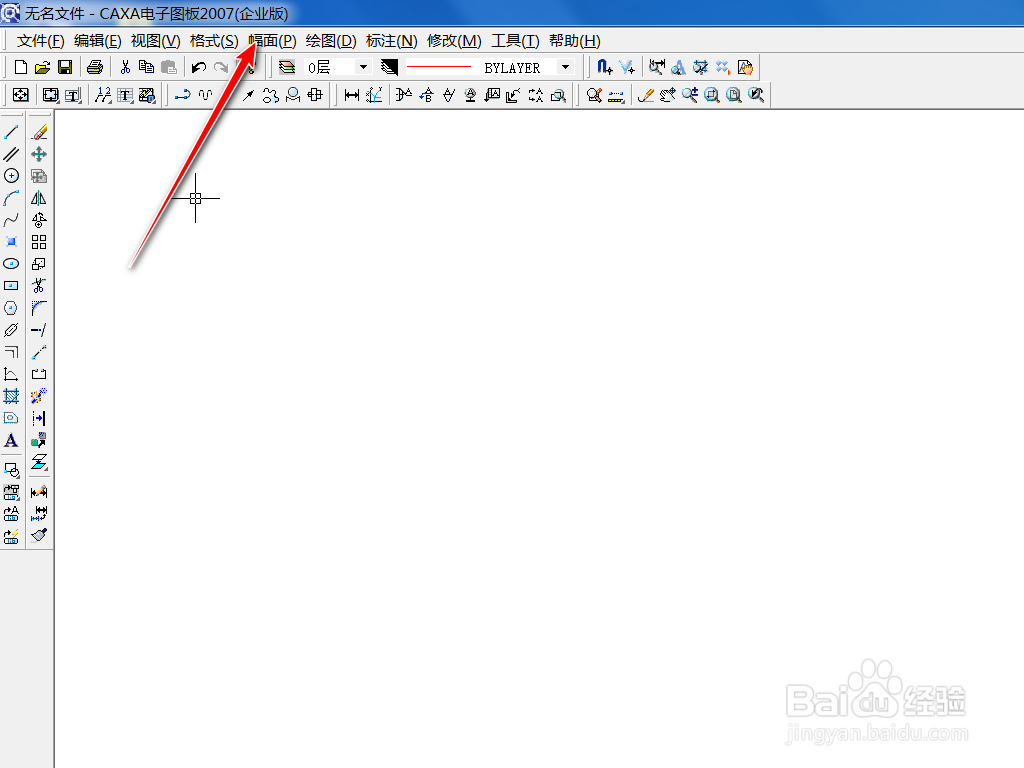
Task: Select the Fillet corner tool
Action: click(39, 308)
